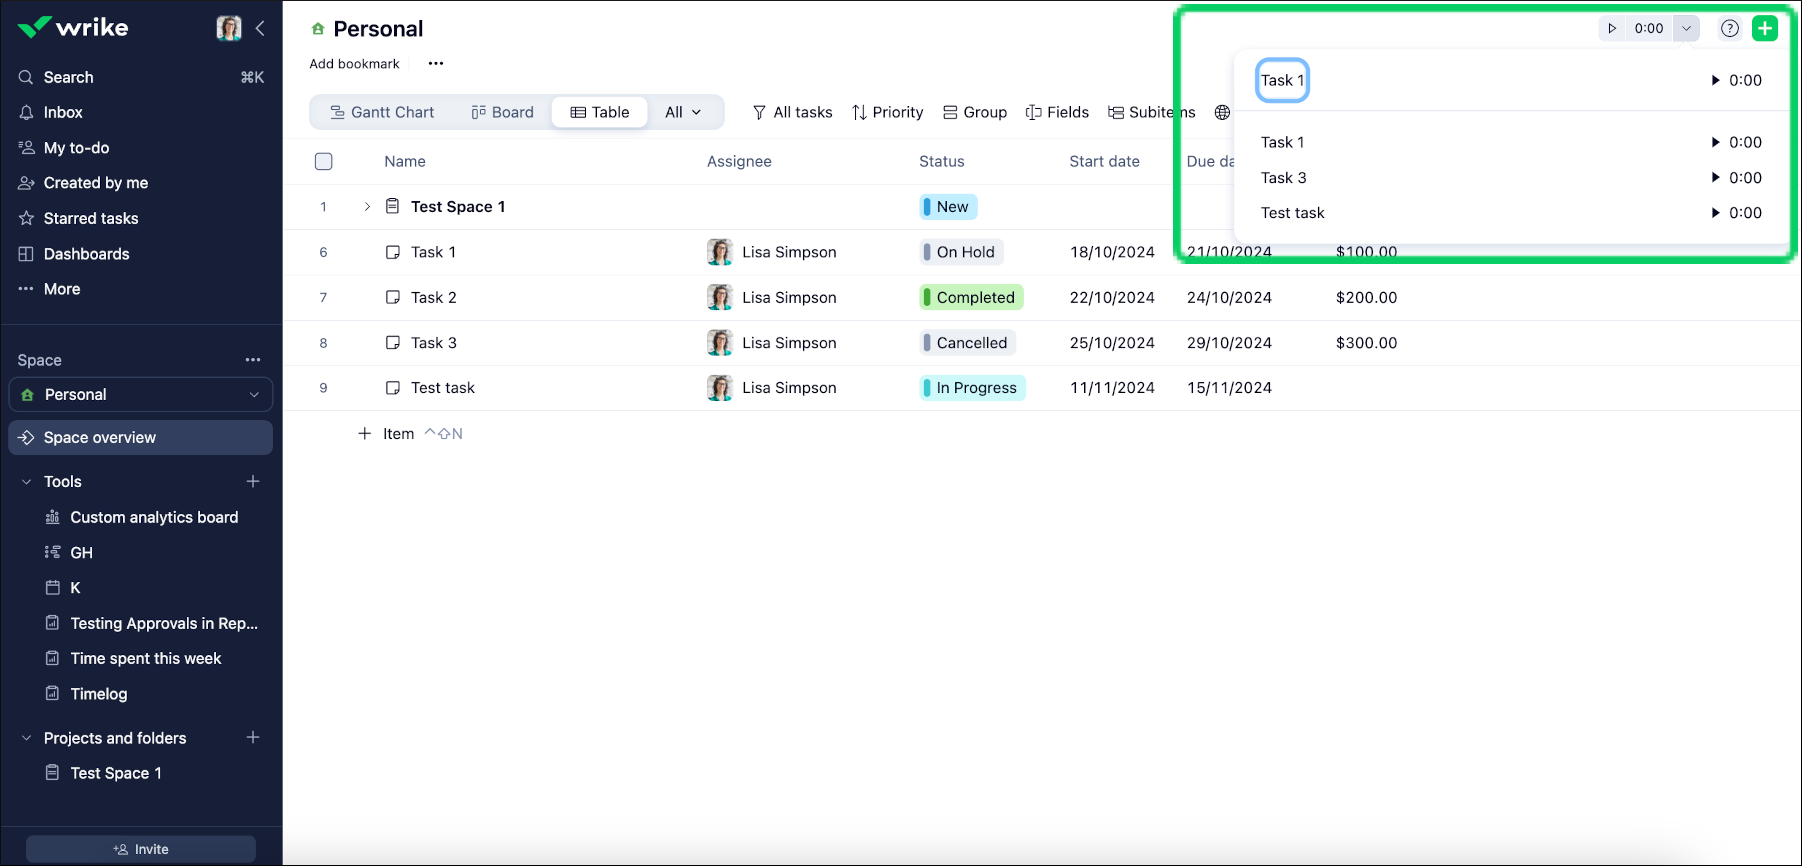Switch to the Gantt Chart view
Viewport: 1802px width, 866px height.
tap(382, 113)
